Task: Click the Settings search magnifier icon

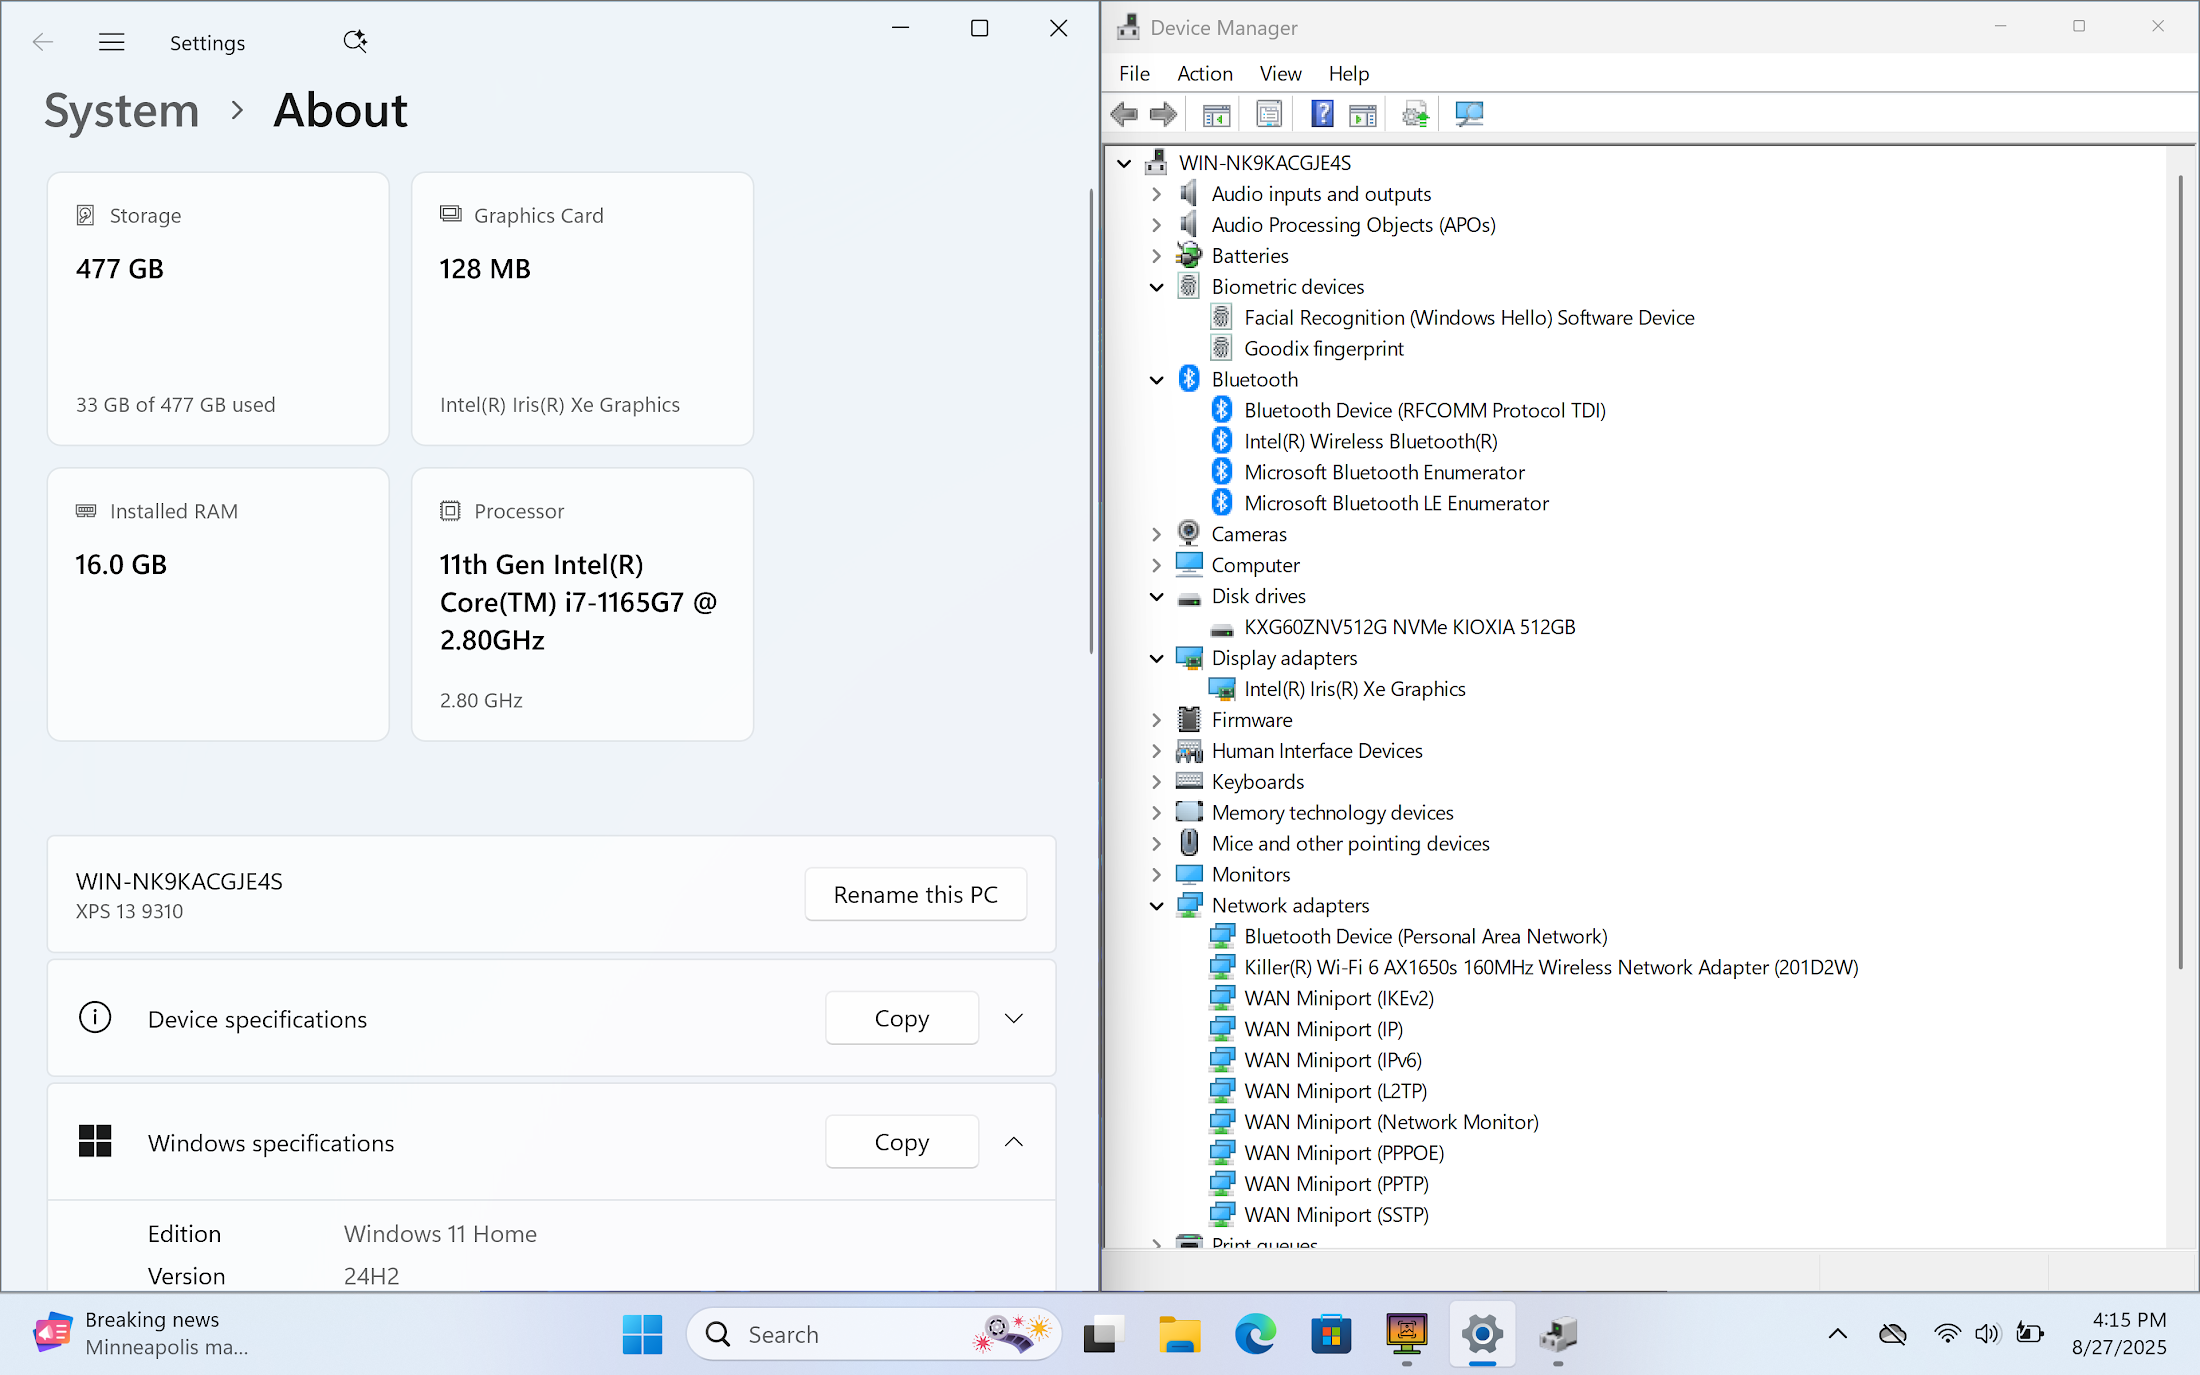Action: pyautogui.click(x=355, y=41)
